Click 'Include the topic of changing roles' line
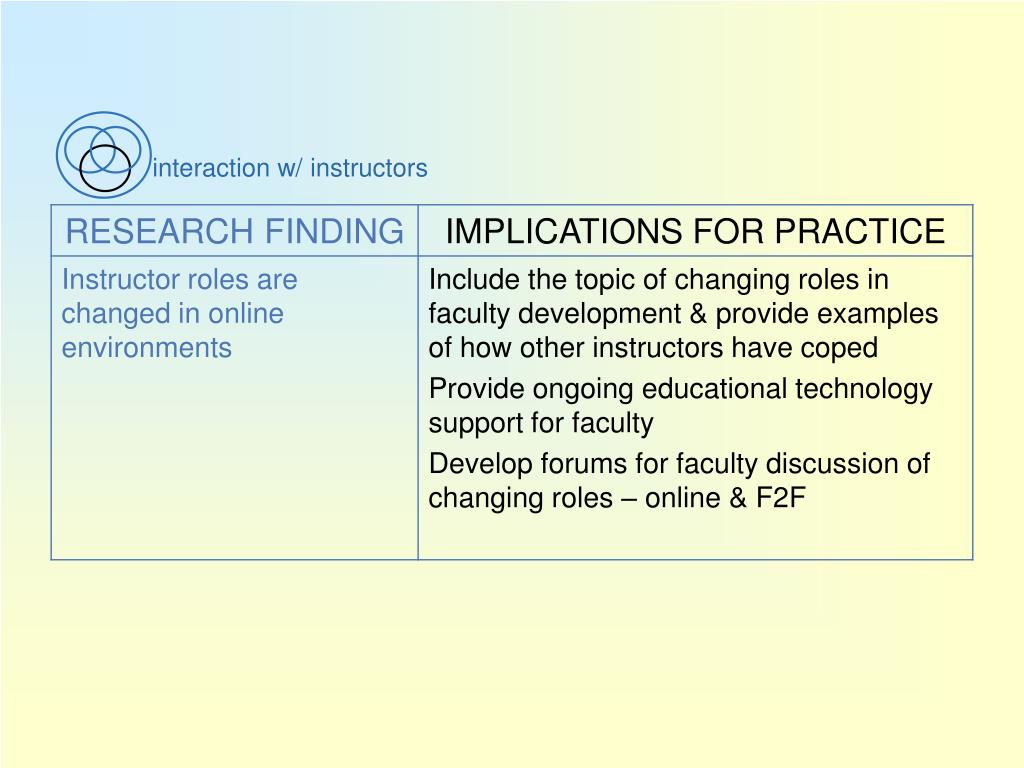 658,280
